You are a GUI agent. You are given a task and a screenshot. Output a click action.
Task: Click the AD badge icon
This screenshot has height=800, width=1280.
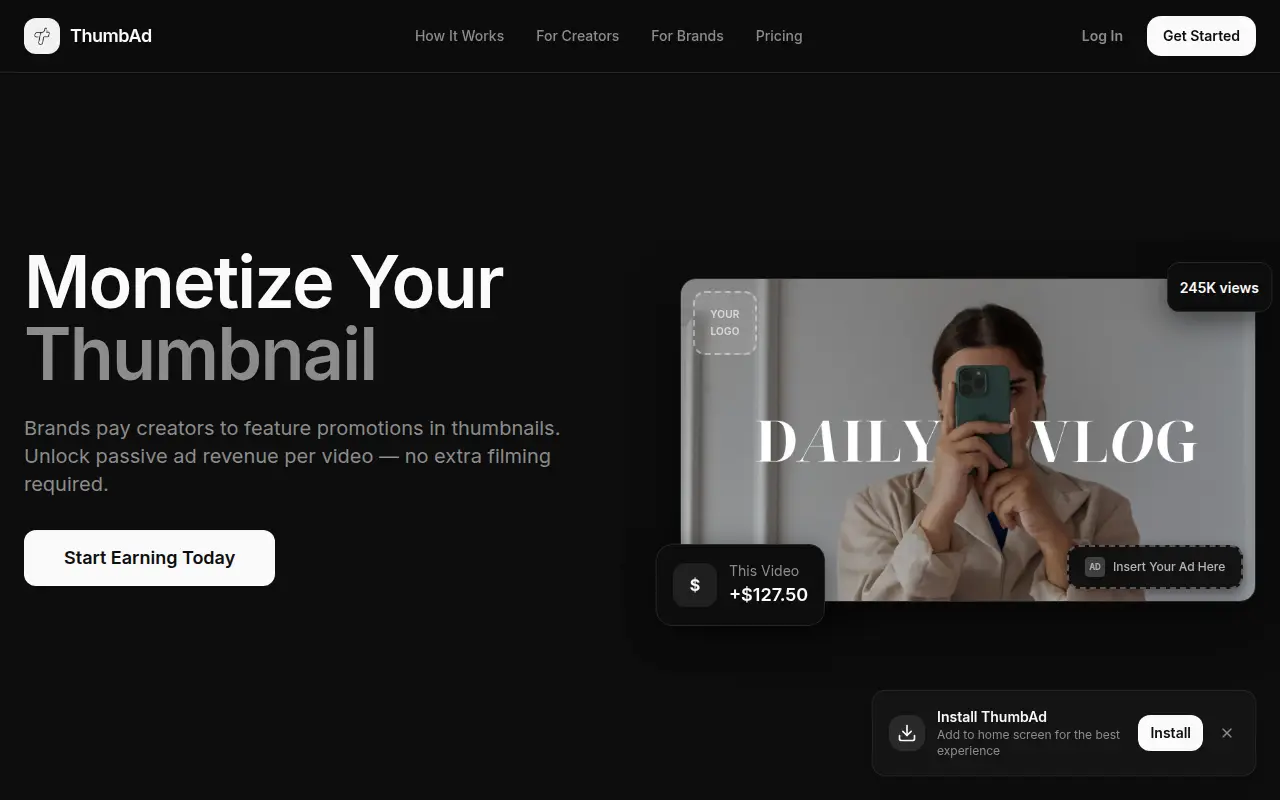pyautogui.click(x=1095, y=567)
